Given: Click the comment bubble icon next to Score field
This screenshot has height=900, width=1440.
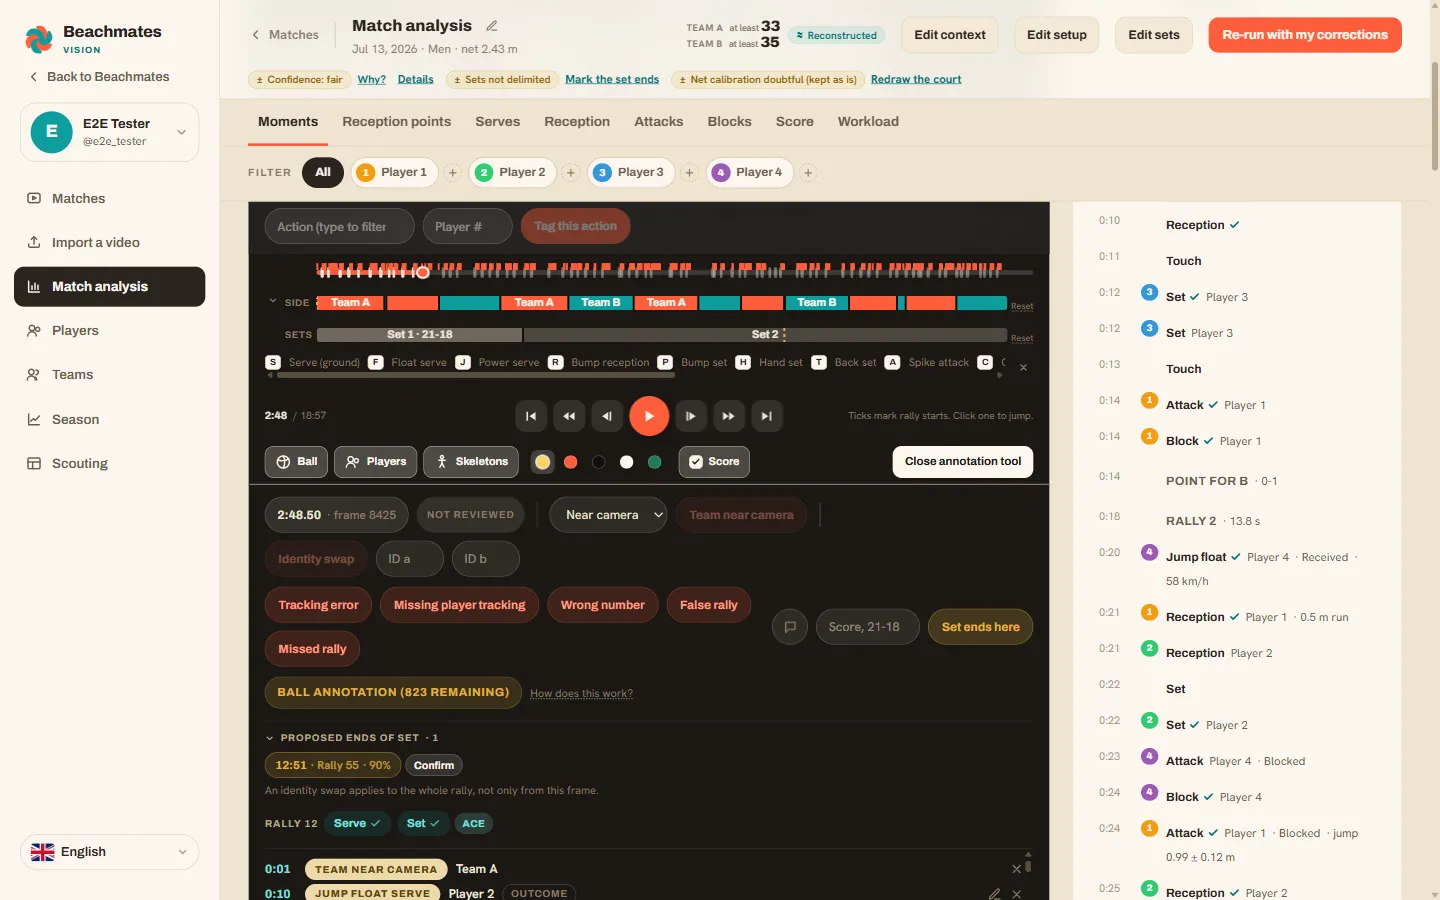Looking at the screenshot, I should pos(790,627).
